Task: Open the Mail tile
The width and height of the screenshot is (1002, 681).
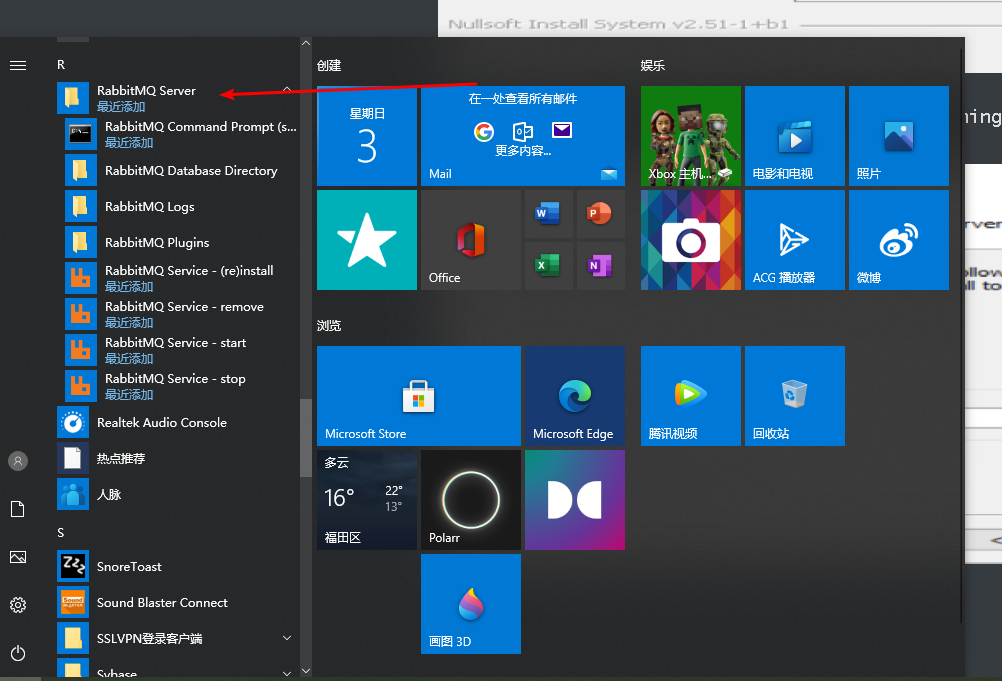Action: pyautogui.click(x=523, y=136)
